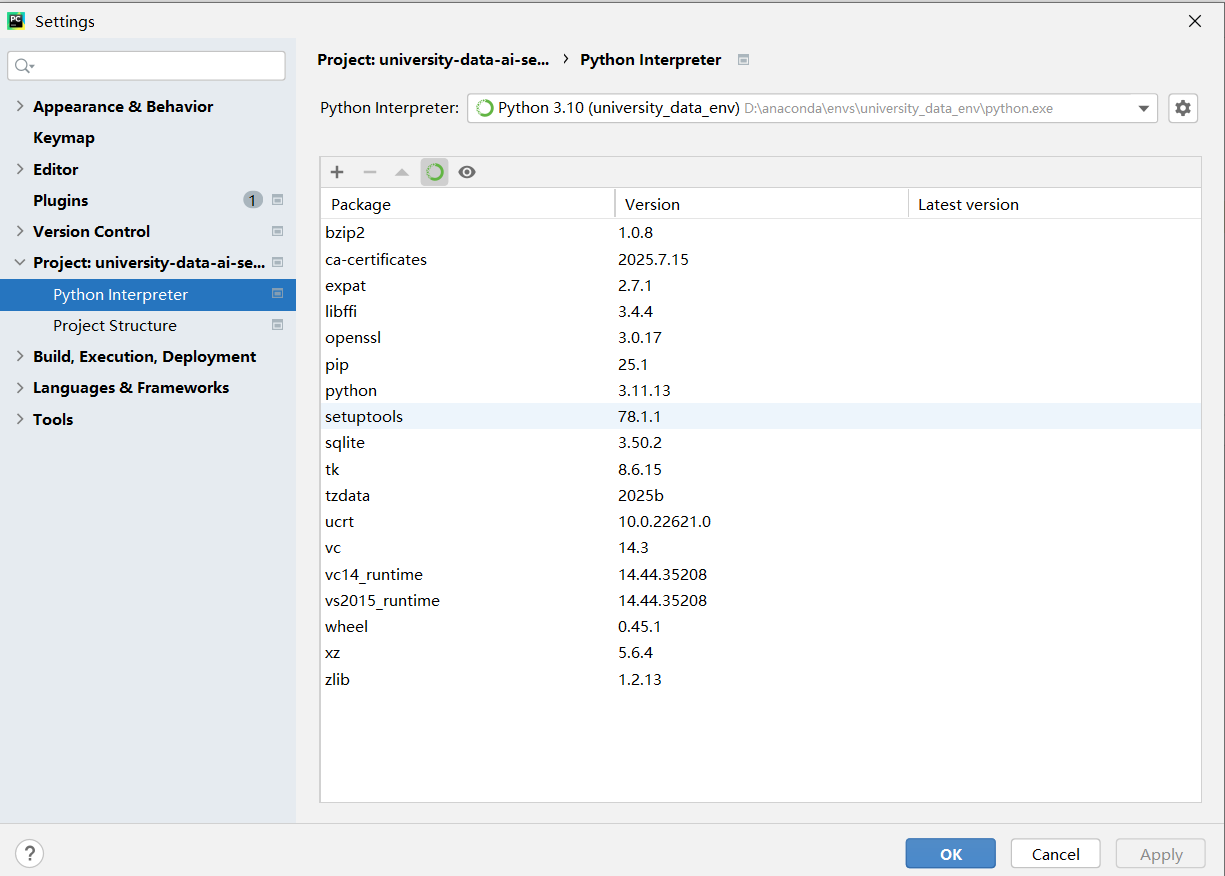Collapse the Project: university-data-ai-se... section
The image size is (1225, 876).
tap(20, 262)
